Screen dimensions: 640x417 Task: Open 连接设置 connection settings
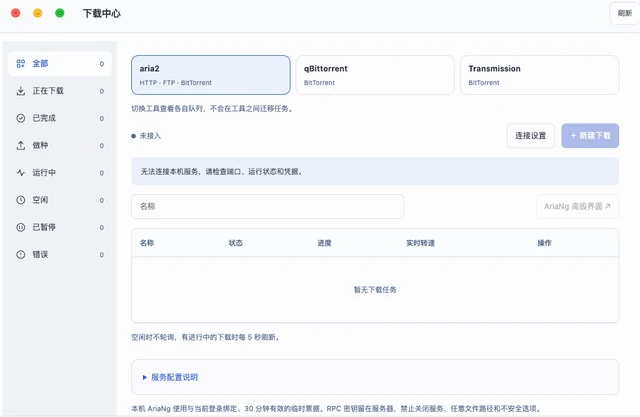tap(531, 135)
